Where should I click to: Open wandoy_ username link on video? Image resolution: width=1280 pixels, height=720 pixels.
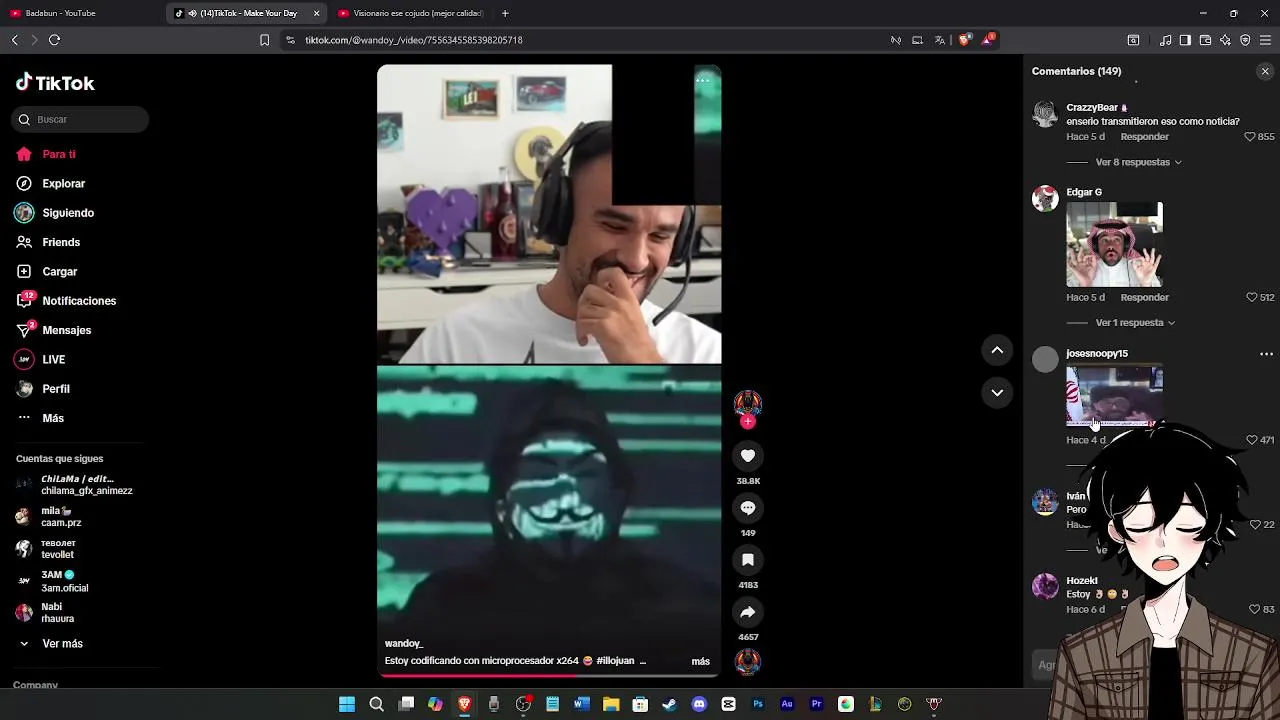(x=404, y=644)
